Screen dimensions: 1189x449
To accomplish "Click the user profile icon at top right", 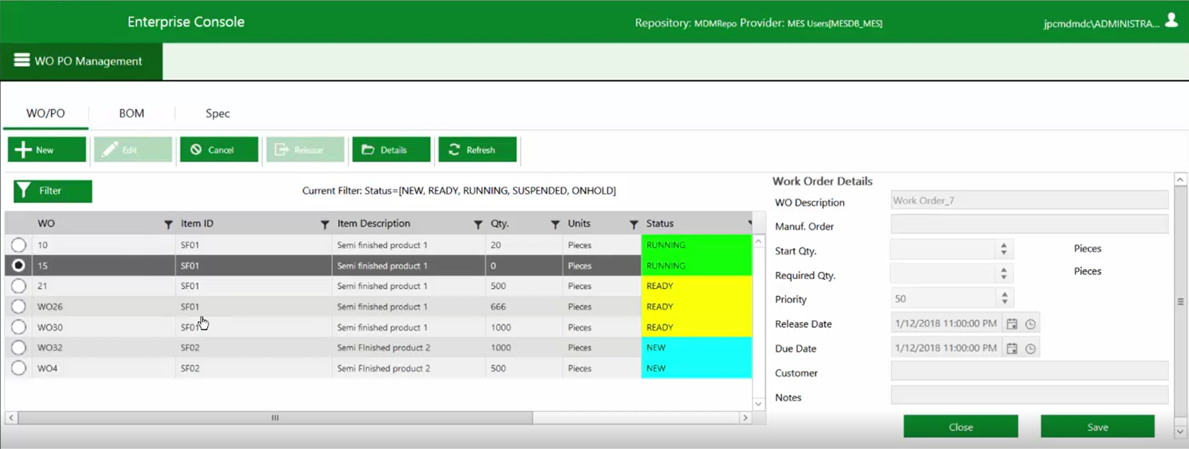I will click(x=1172, y=21).
